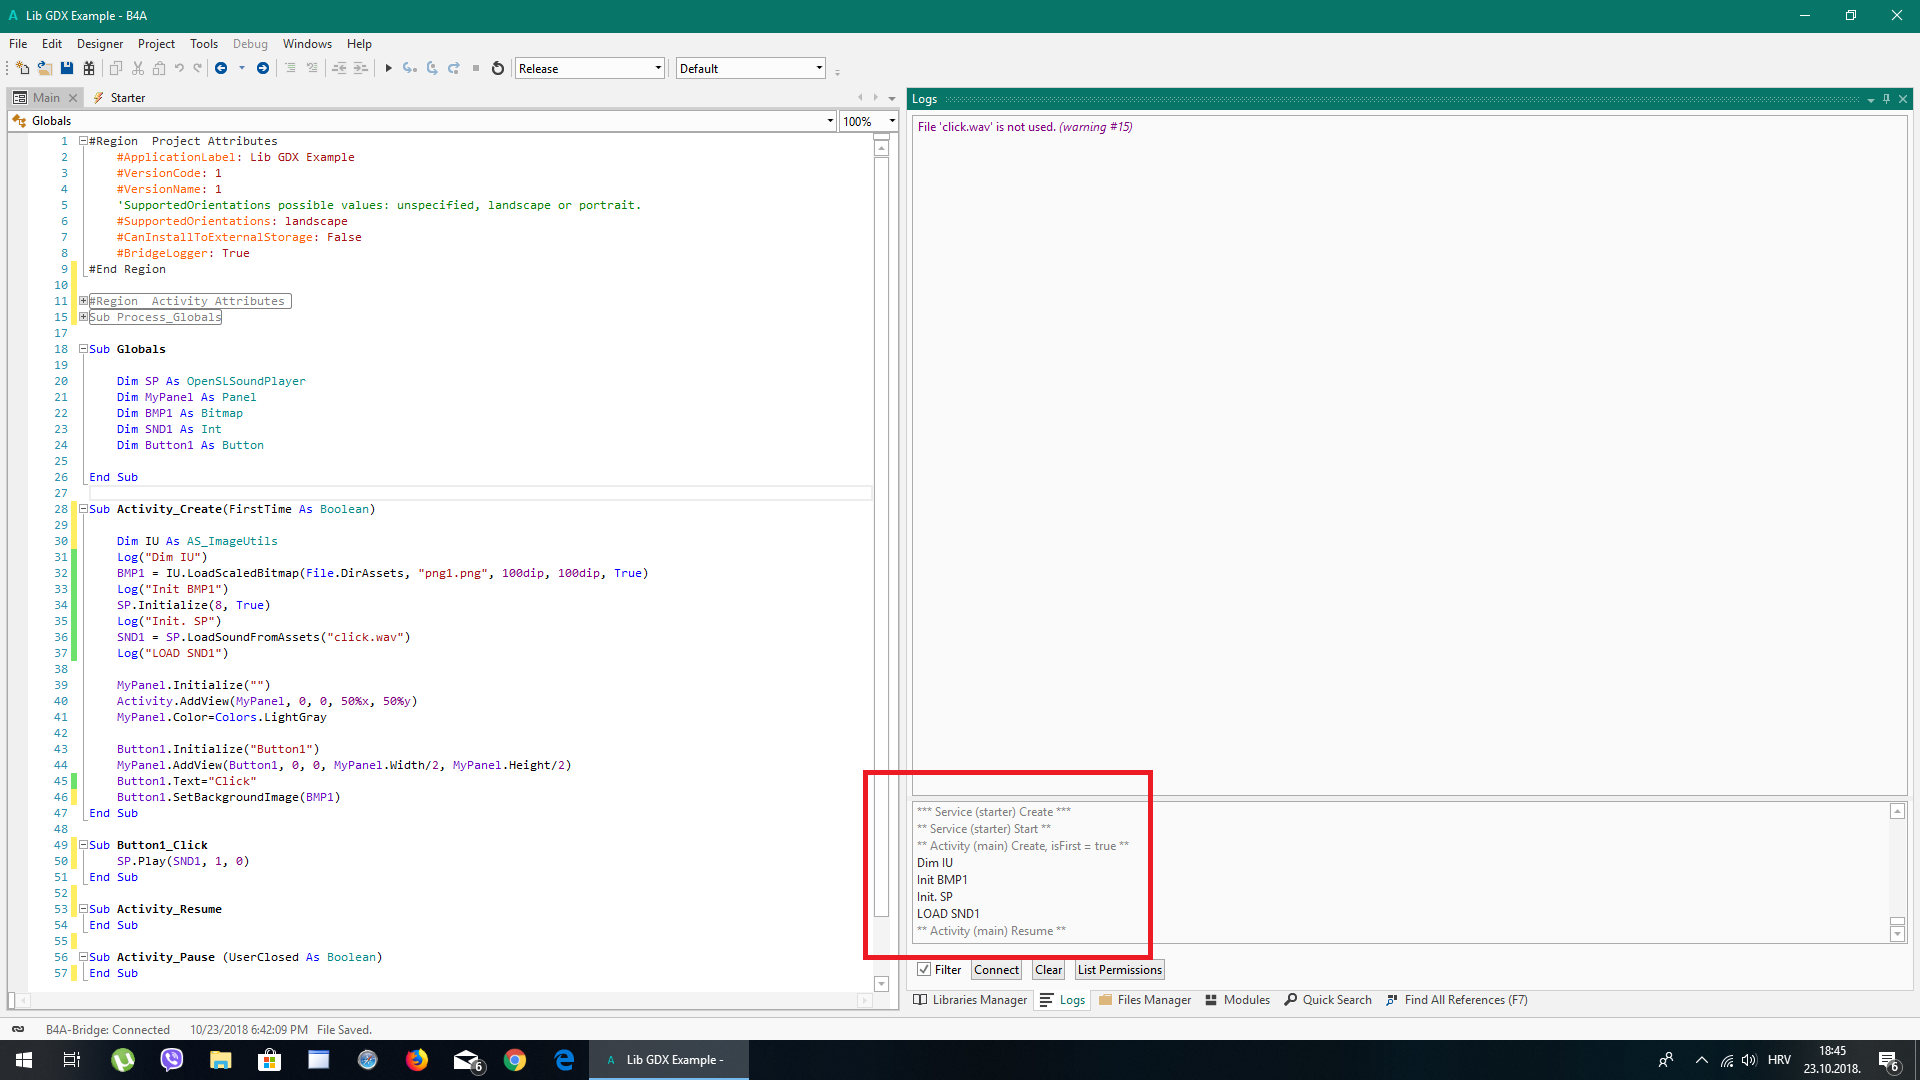The height and width of the screenshot is (1080, 1920).
Task: Click the open project folder icon
Action: [45, 68]
